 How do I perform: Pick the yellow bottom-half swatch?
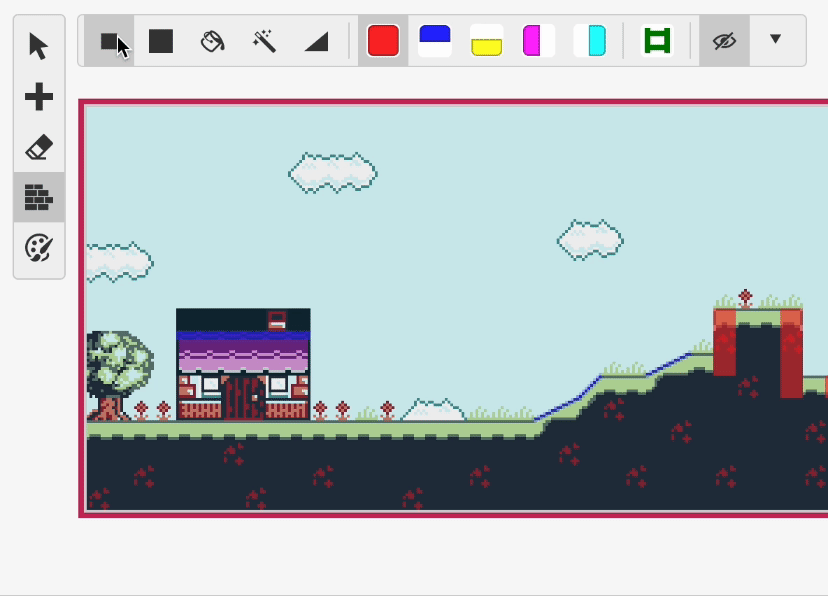tap(487, 41)
